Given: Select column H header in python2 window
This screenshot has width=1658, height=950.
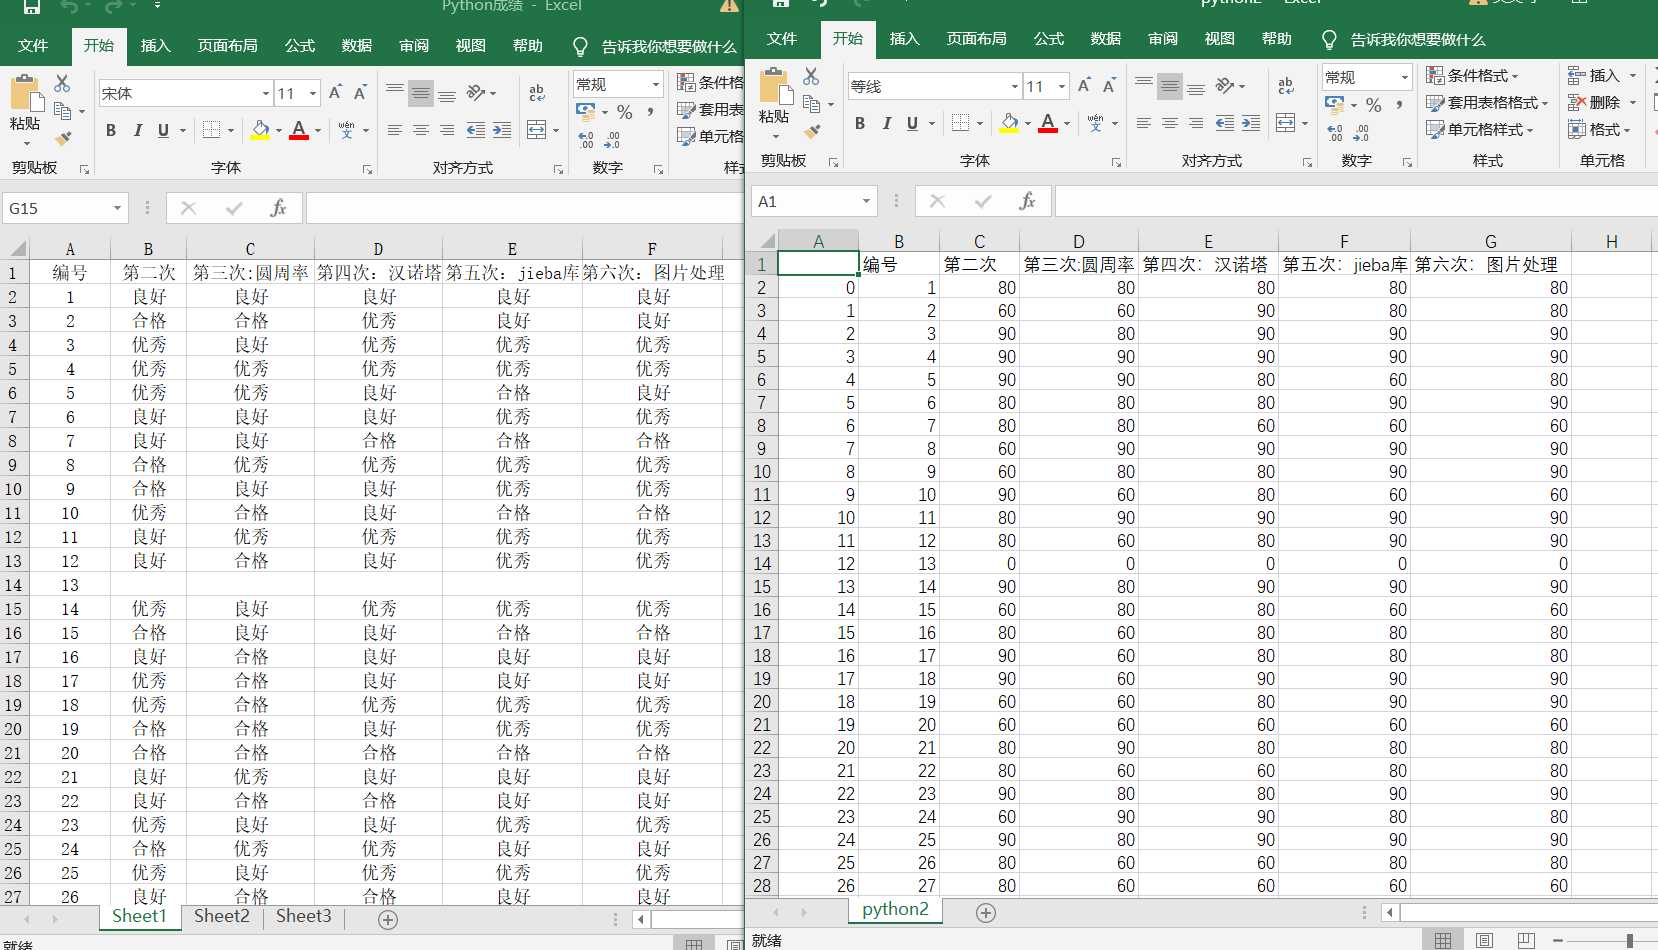Looking at the screenshot, I should (x=1611, y=241).
